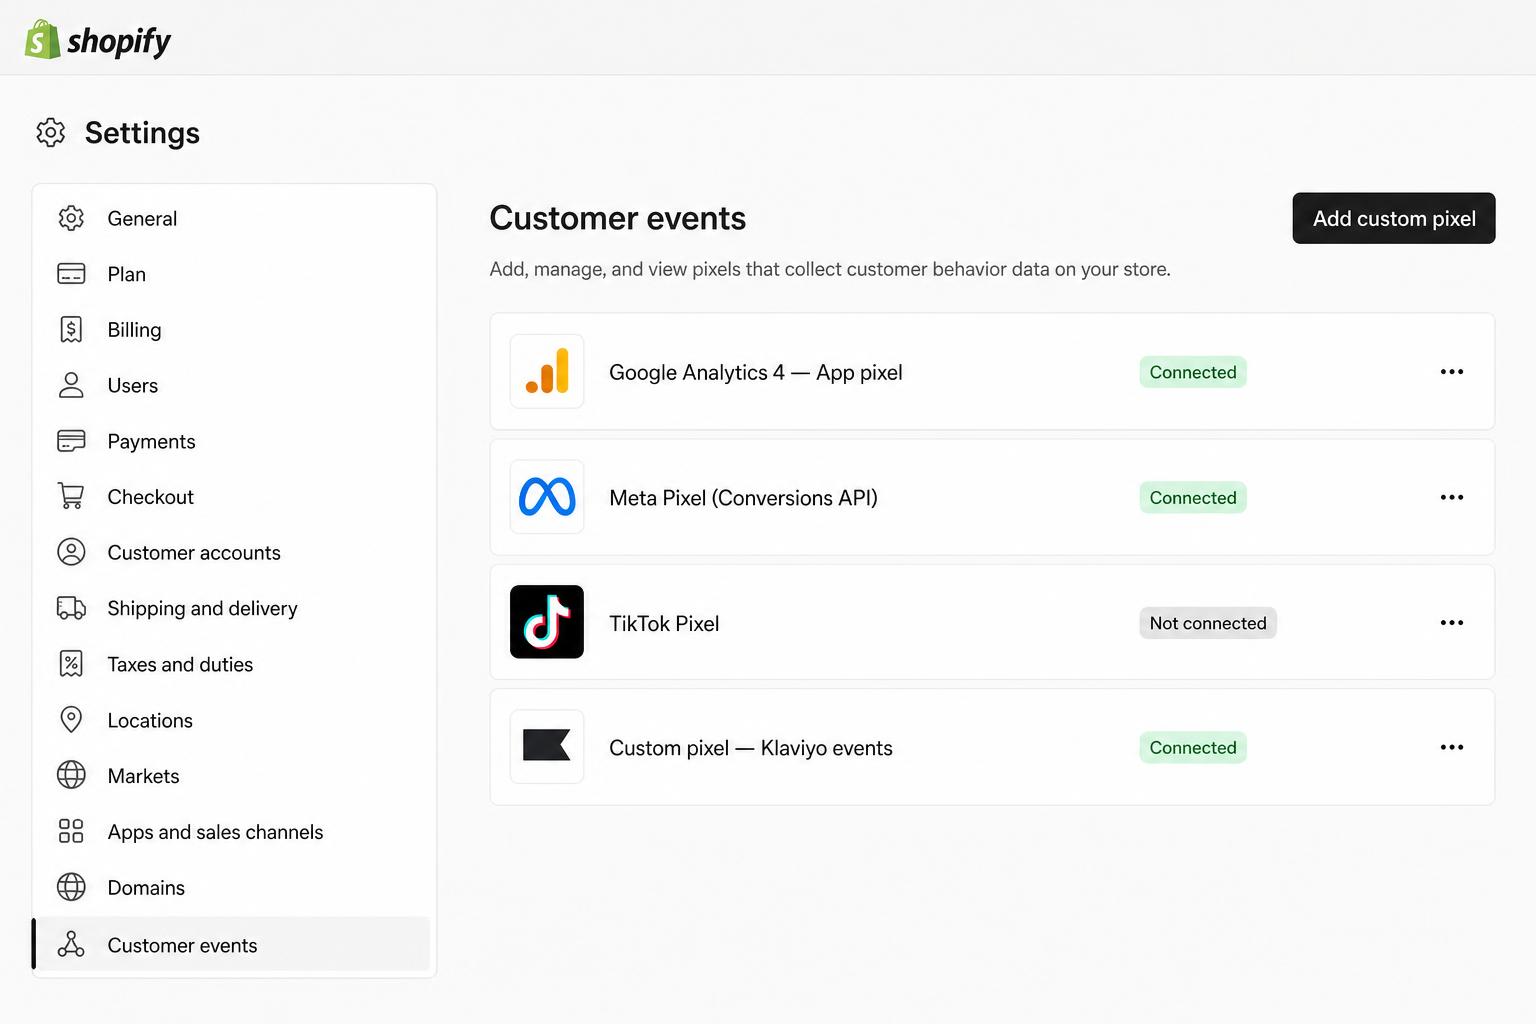This screenshot has width=1536, height=1024.
Task: Go to Taxes and duties
Action: [234, 664]
